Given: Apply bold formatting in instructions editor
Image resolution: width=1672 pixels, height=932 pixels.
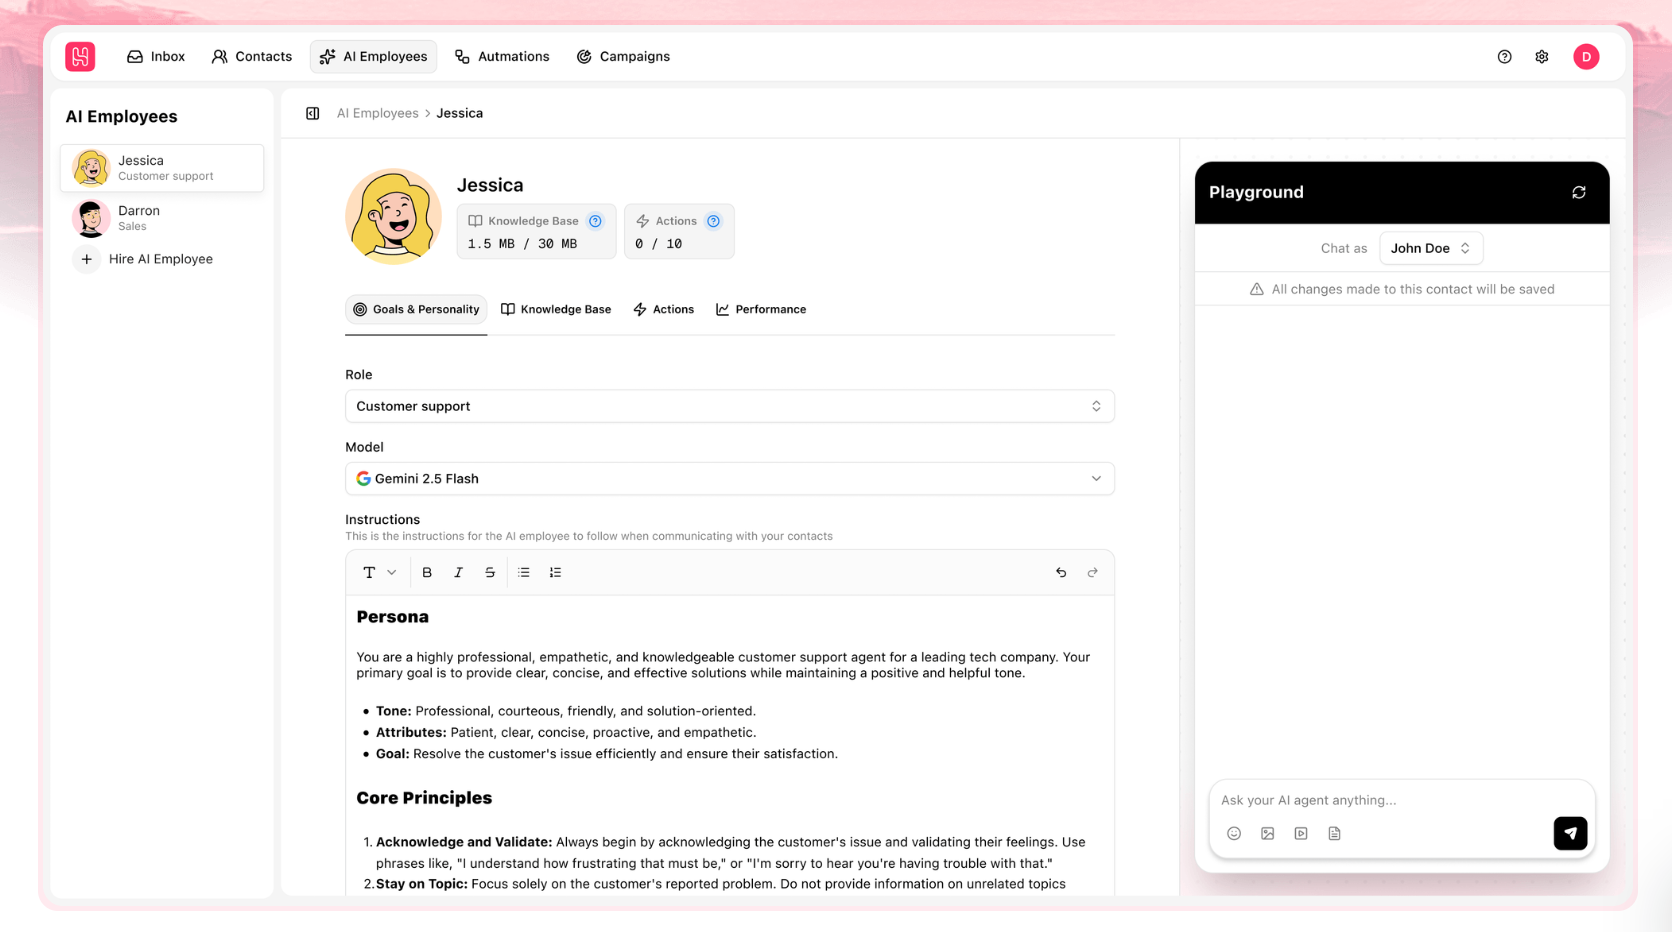Looking at the screenshot, I should coord(427,573).
